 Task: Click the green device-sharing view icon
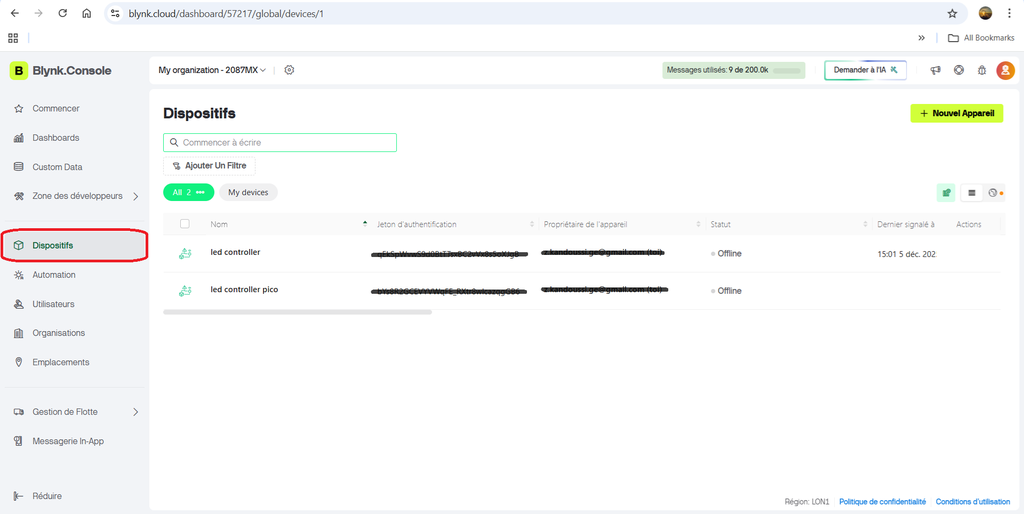(x=946, y=193)
